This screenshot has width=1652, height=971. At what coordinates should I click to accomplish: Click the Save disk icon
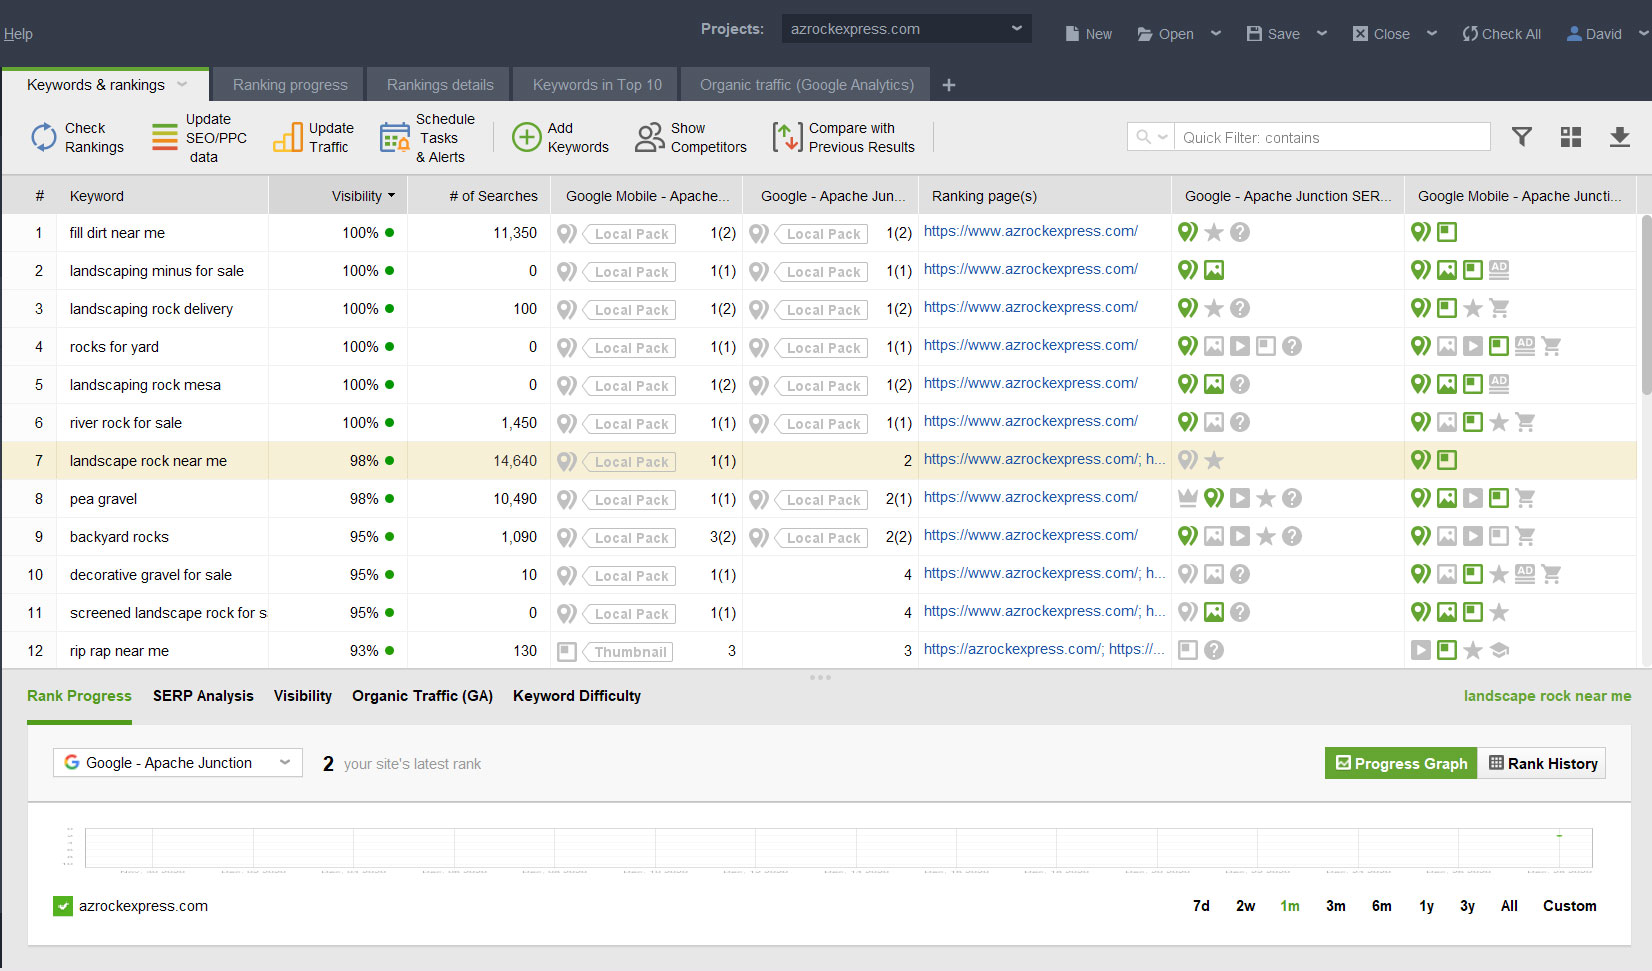tap(1254, 34)
